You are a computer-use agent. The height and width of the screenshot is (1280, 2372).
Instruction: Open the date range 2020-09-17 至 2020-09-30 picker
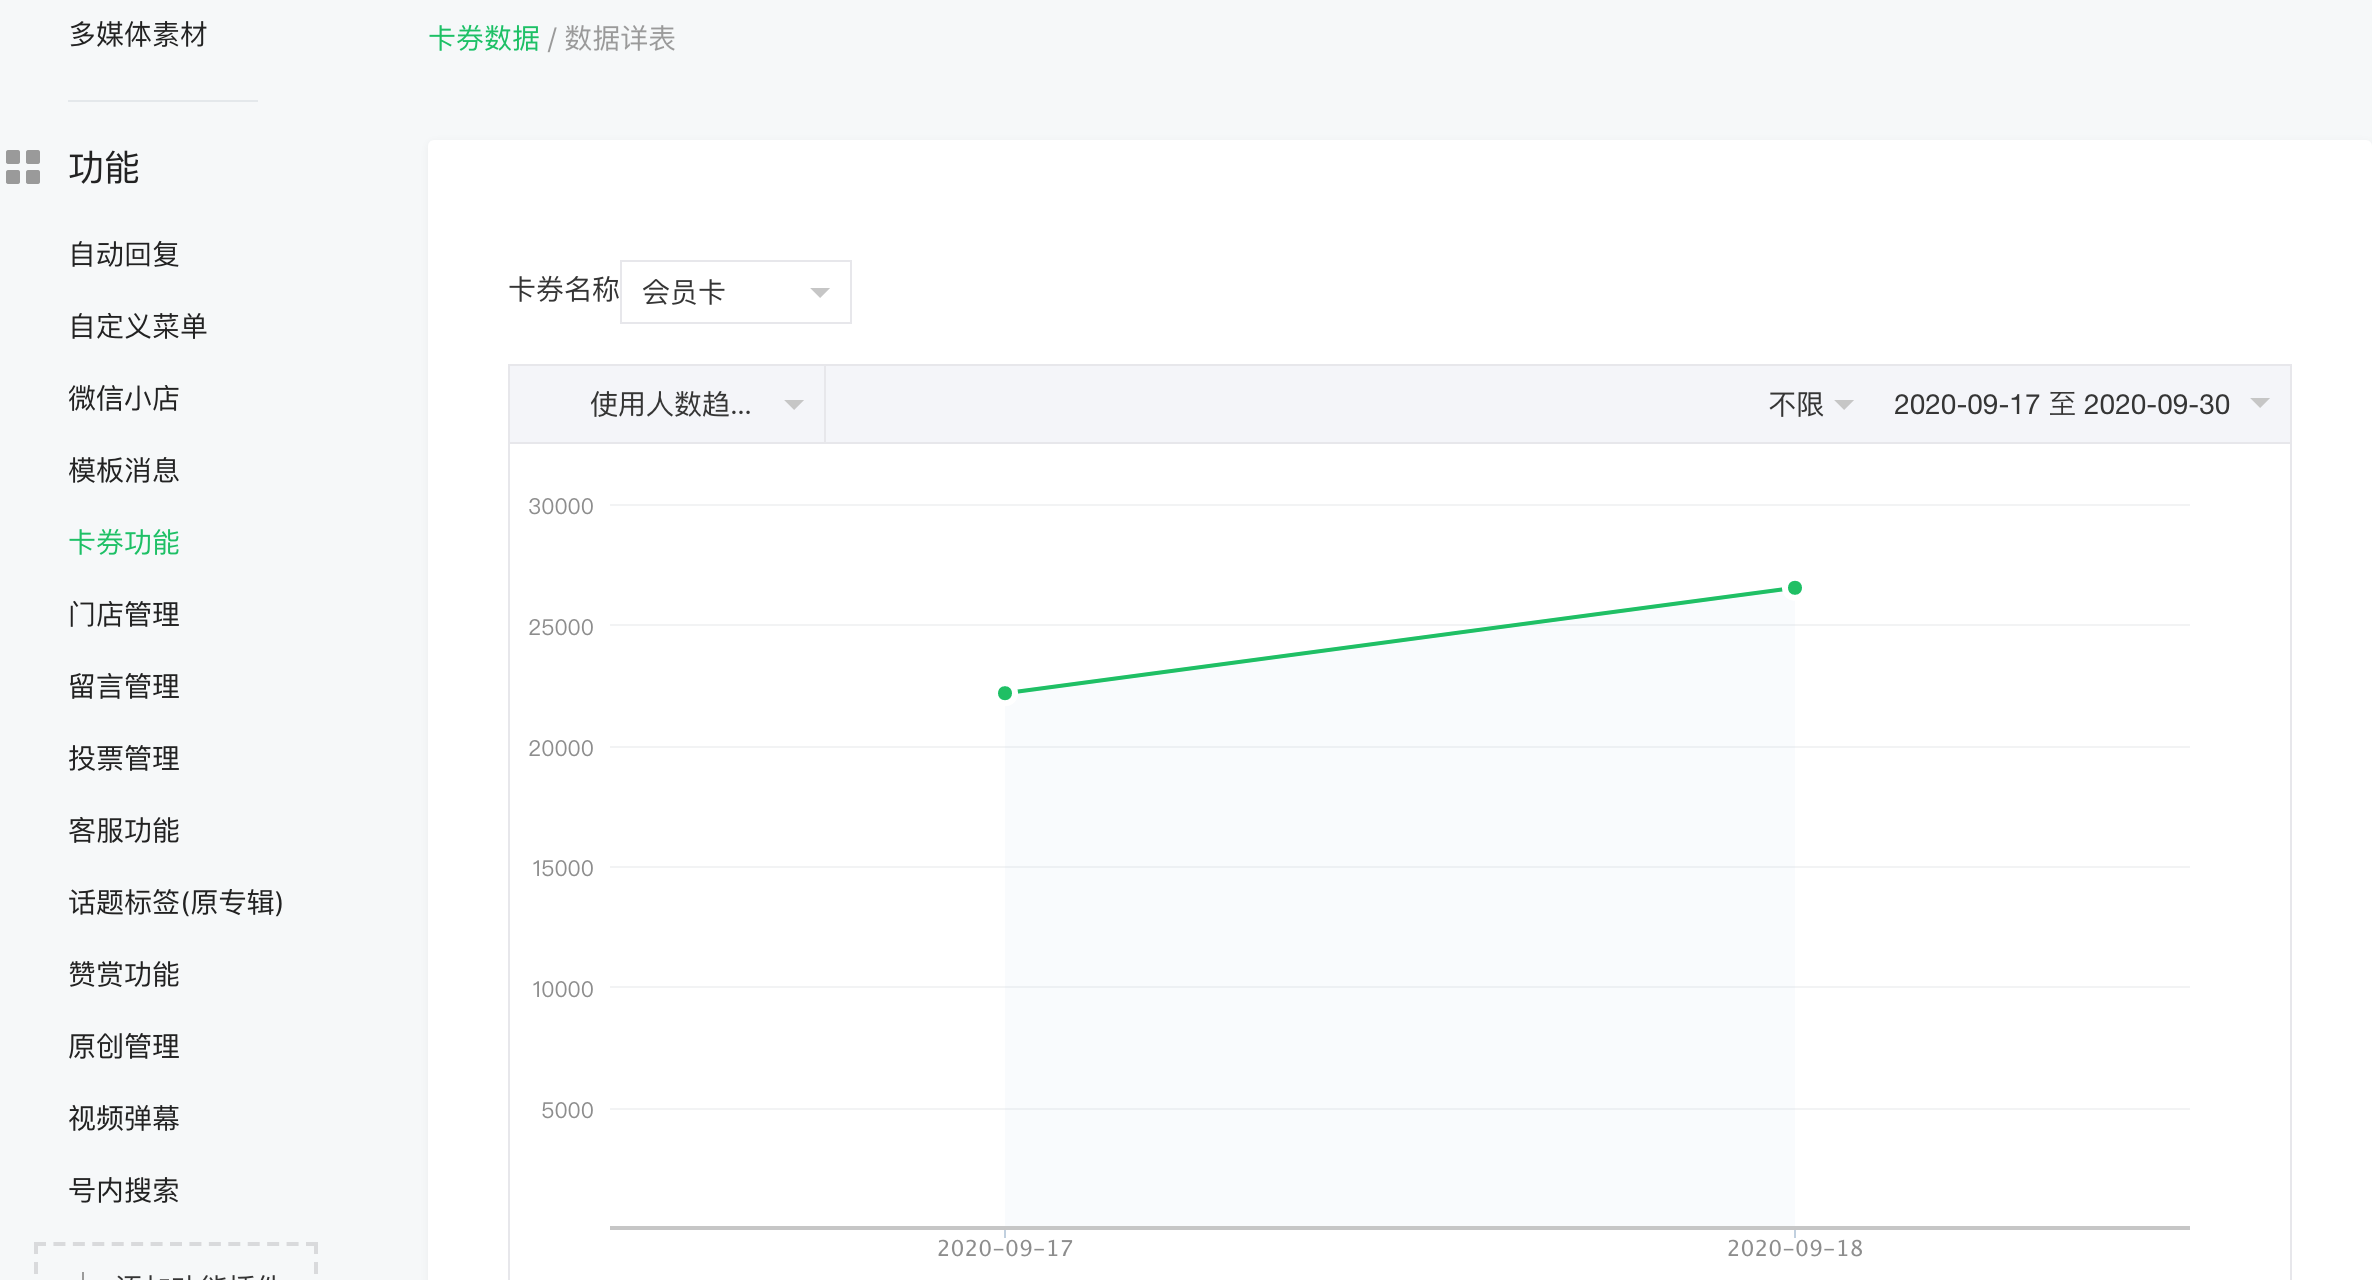2078,404
